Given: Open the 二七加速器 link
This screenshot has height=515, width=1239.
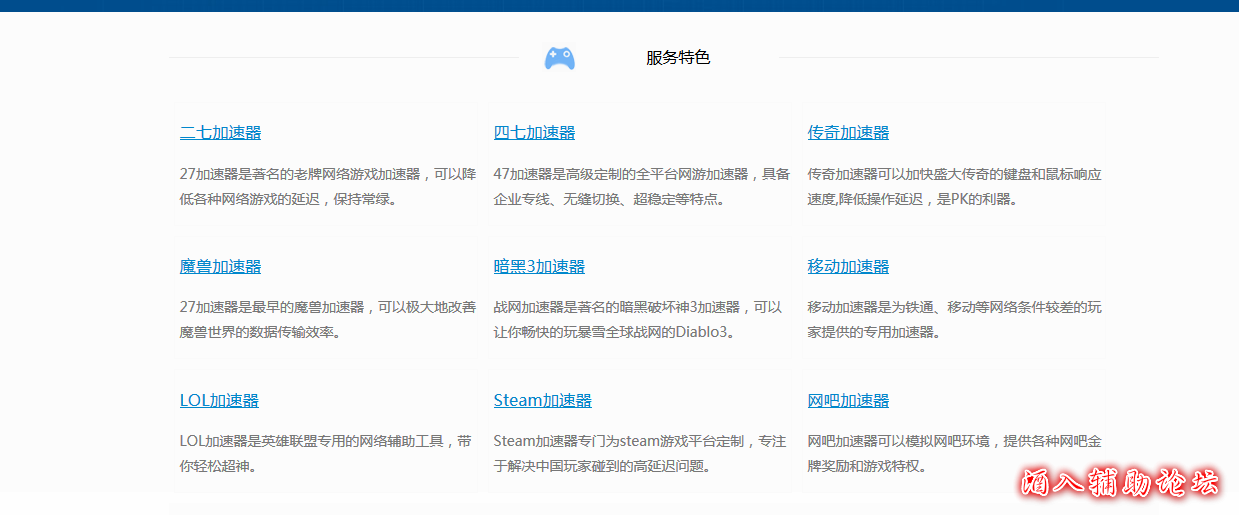Looking at the screenshot, I should pos(220,133).
